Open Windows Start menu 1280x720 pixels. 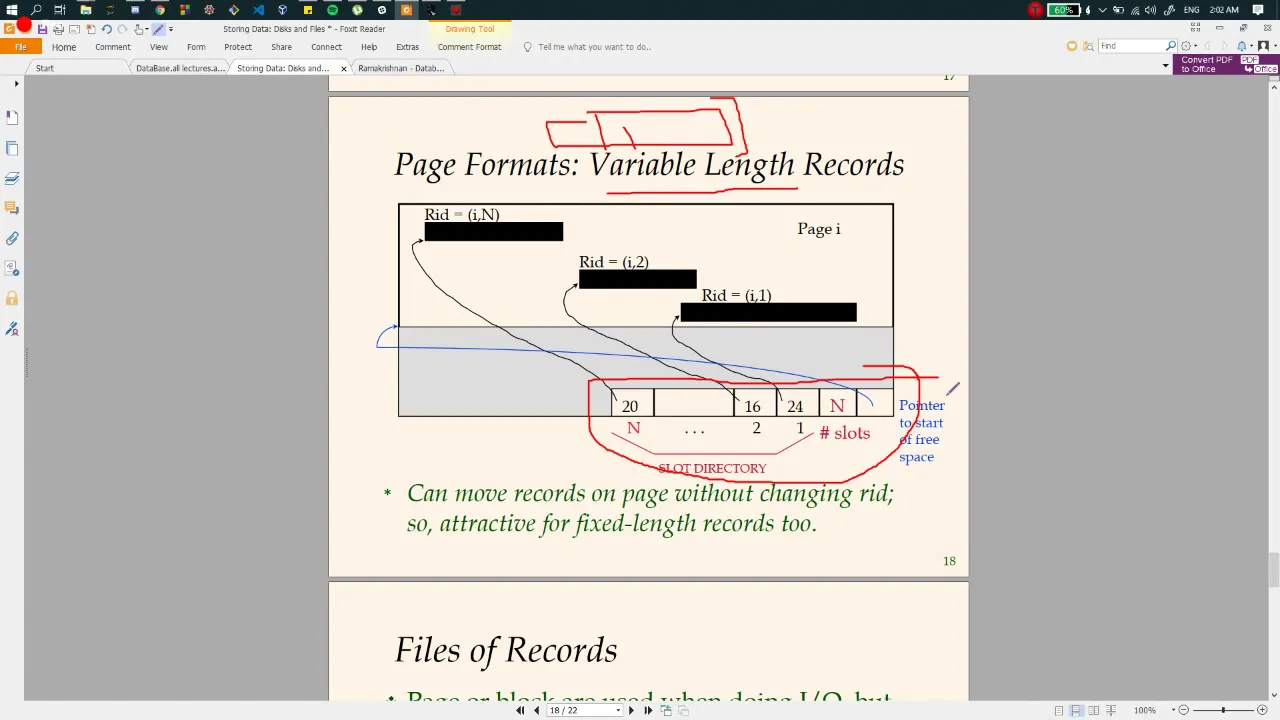(x=12, y=10)
